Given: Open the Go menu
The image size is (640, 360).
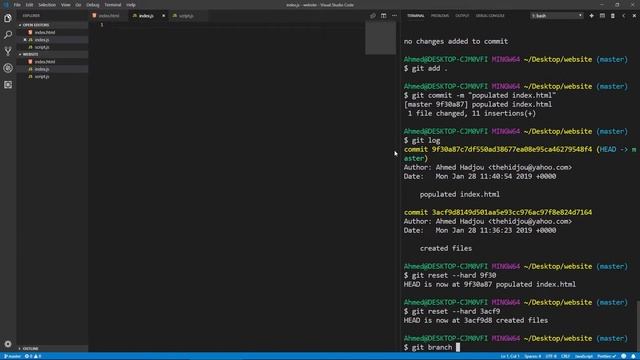Looking at the screenshot, I should pos(78,5).
